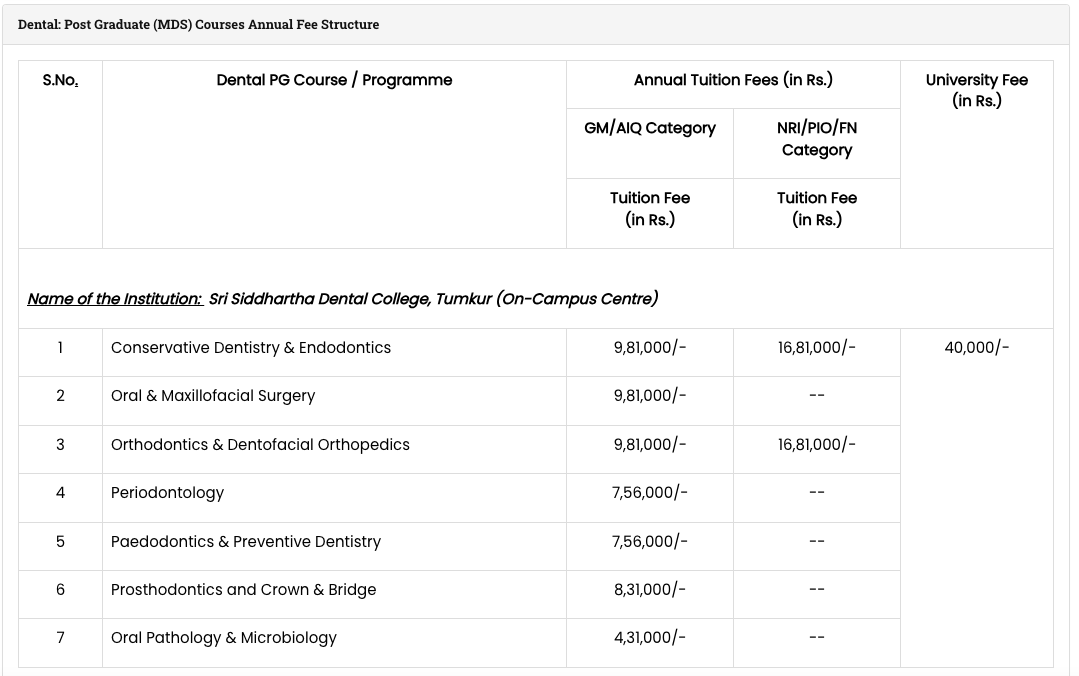Click the 4,31,000/- tuition fee cell

pyautogui.click(x=649, y=637)
